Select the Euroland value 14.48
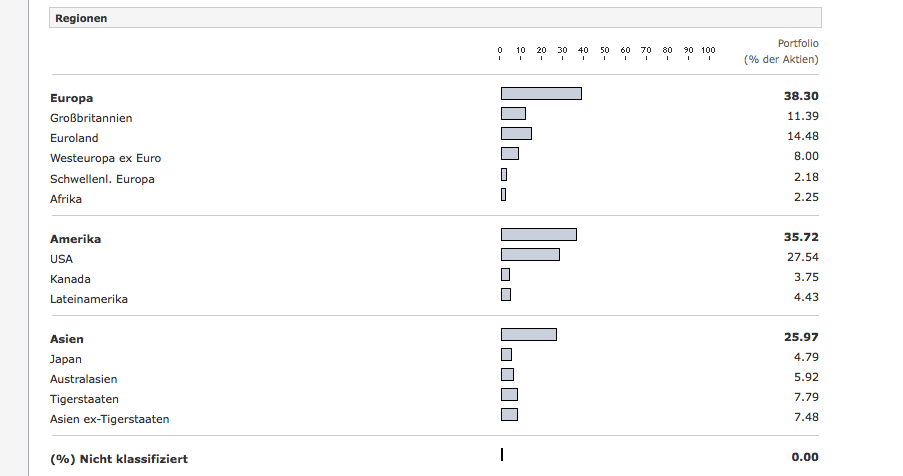This screenshot has width=903, height=476. pos(802,137)
